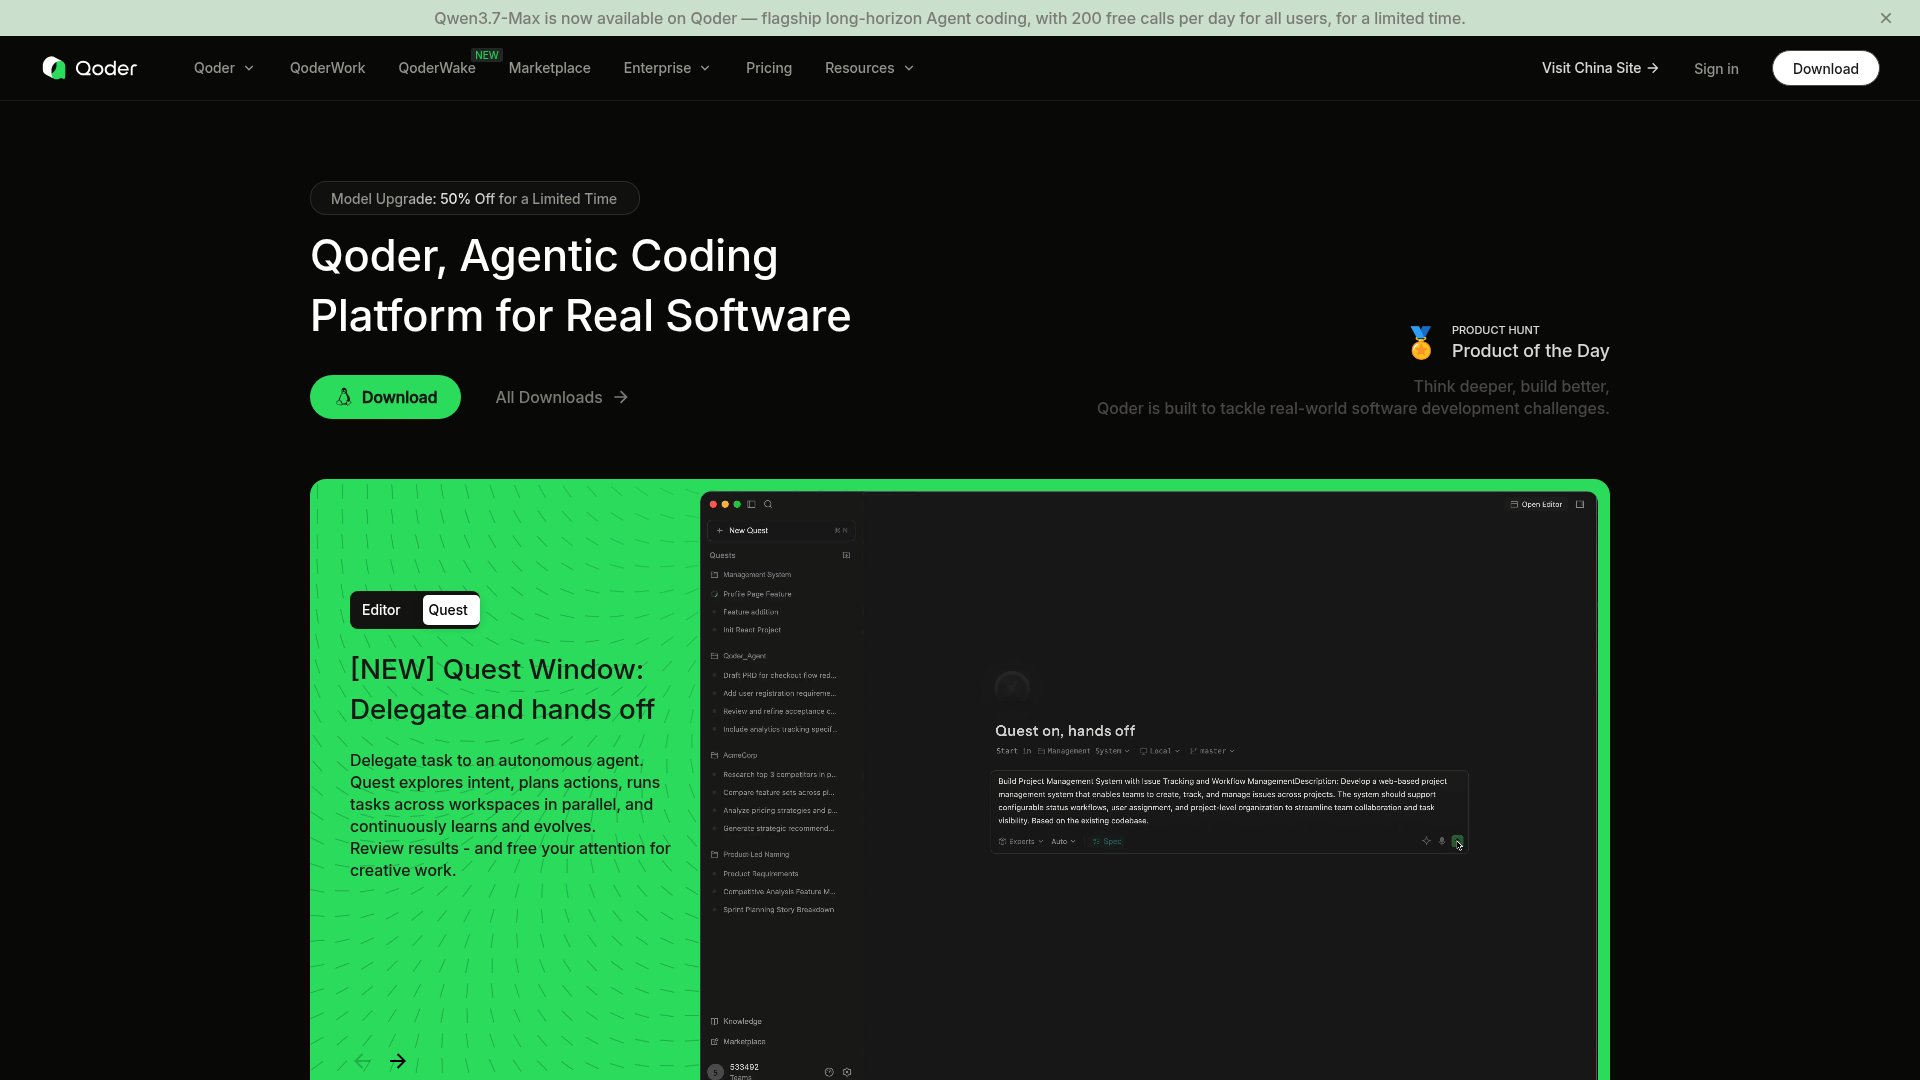Viewport: 1920px width, 1080px height.
Task: Click the green Download button with Linux icon
Action: 385,397
